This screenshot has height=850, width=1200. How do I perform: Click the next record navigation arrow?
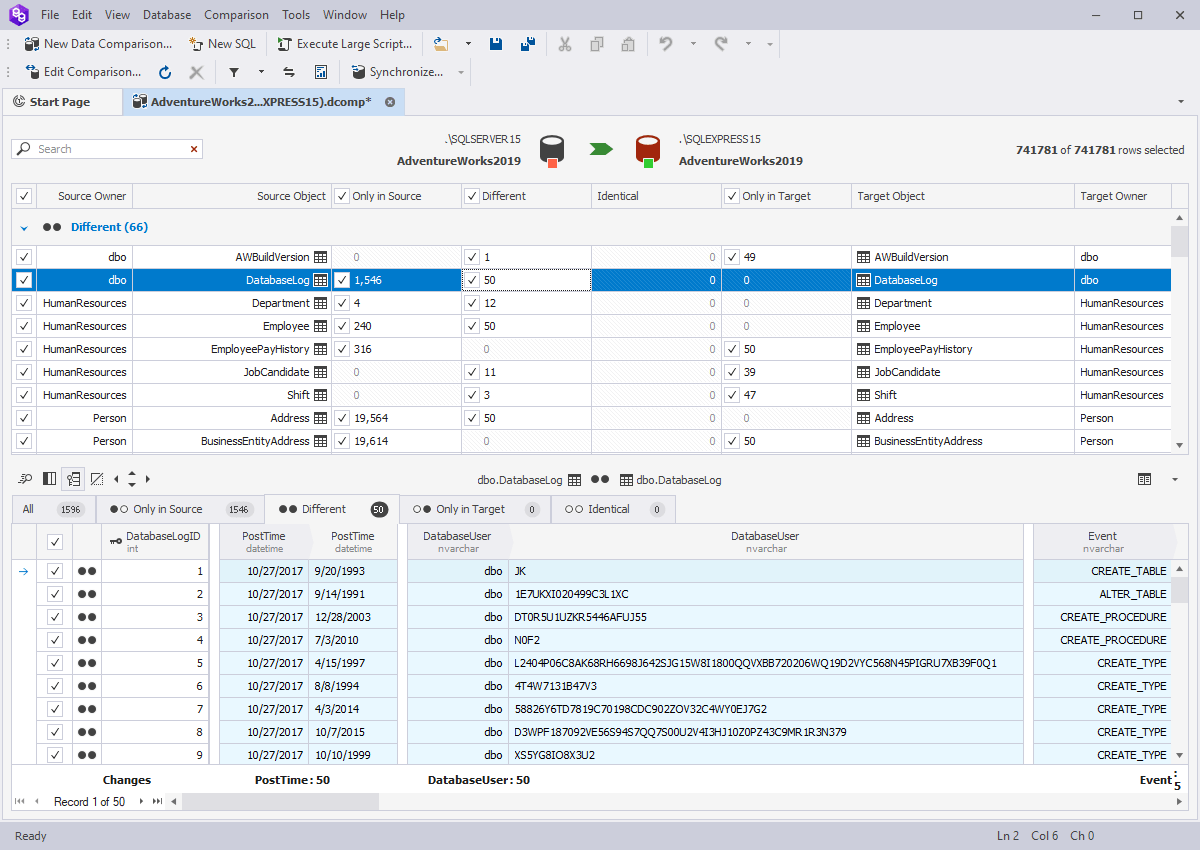click(141, 801)
